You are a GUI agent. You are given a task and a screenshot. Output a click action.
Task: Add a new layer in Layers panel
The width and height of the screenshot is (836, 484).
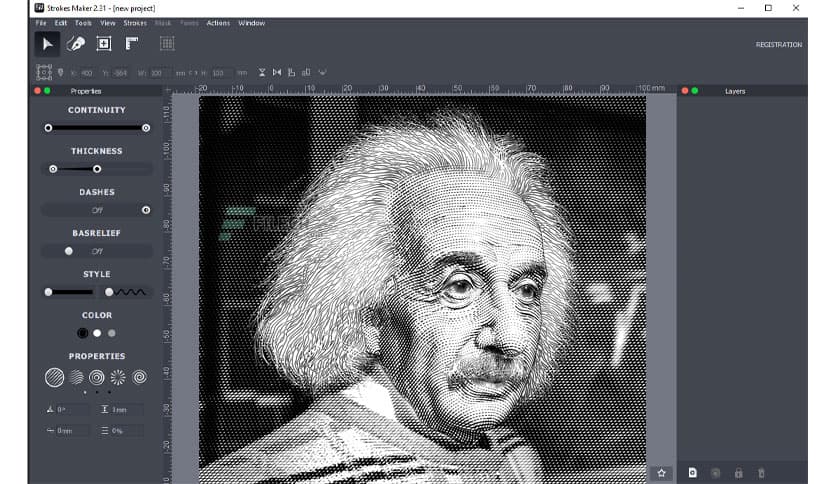click(692, 473)
